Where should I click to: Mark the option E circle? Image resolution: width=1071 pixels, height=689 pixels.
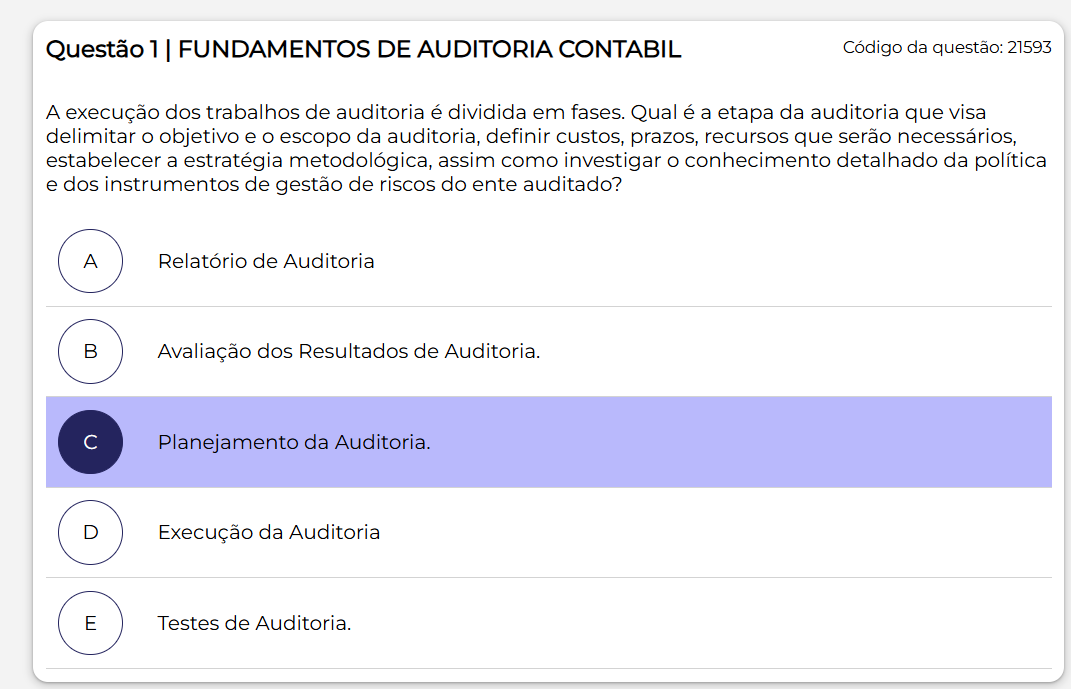90,623
